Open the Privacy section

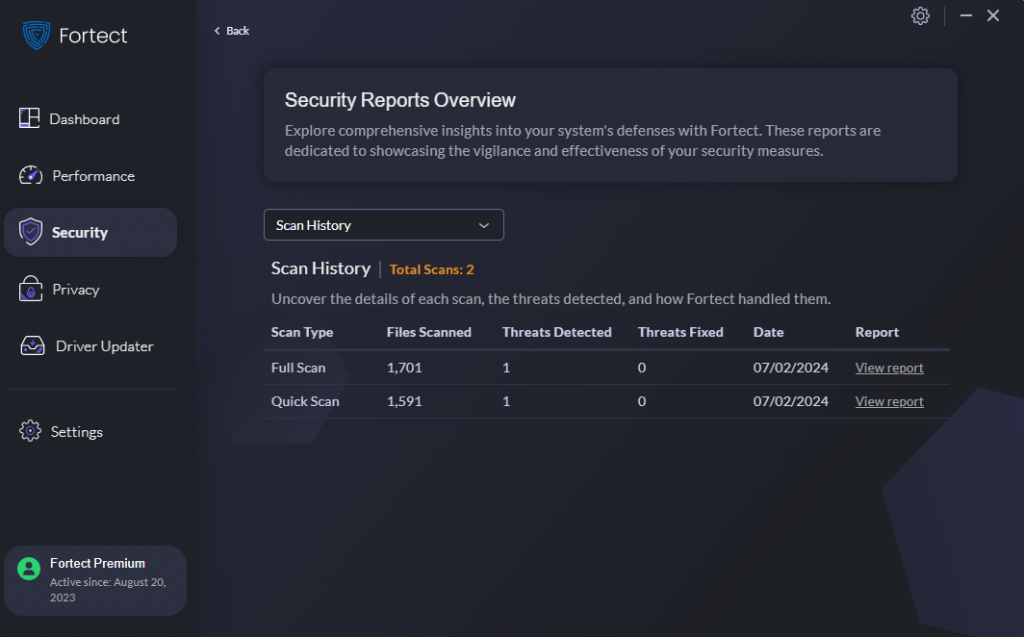76,289
